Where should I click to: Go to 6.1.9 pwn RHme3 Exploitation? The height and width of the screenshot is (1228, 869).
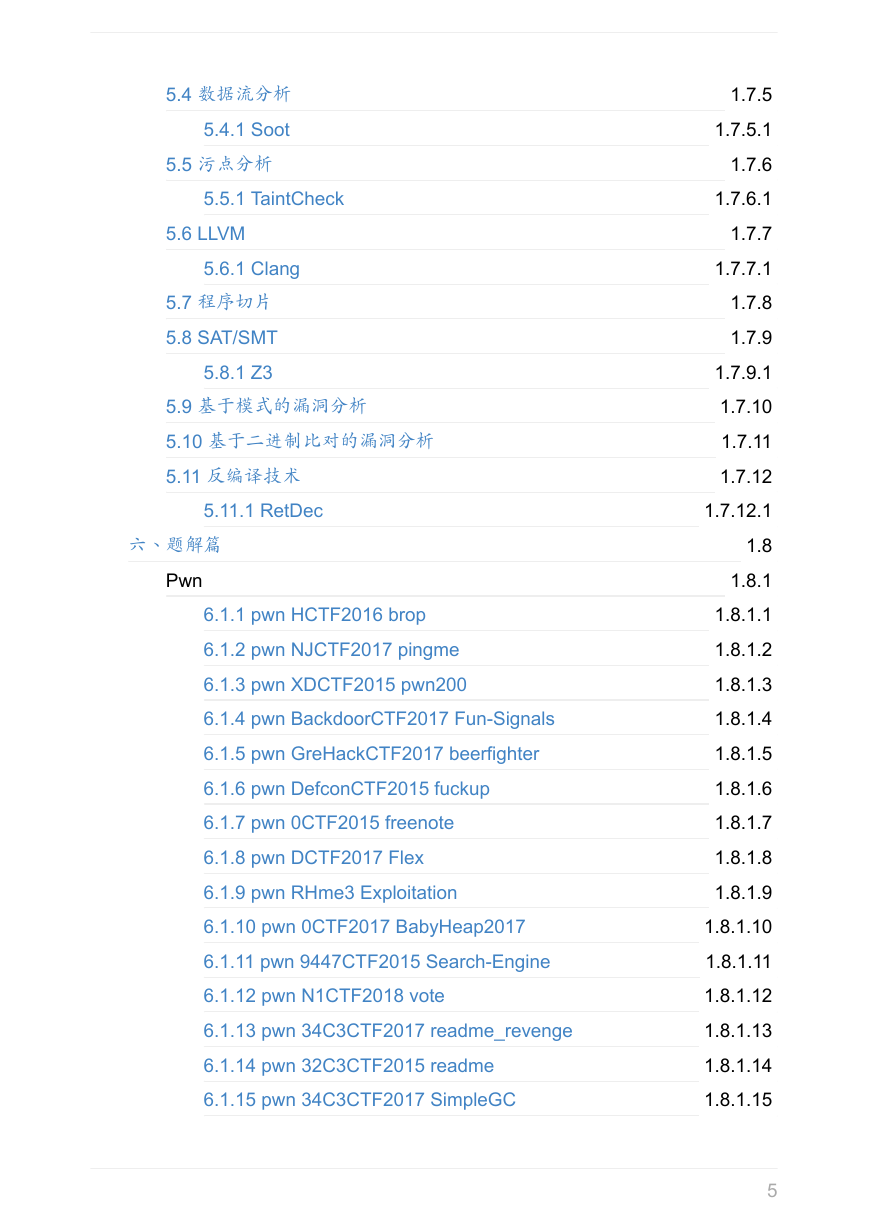[x=330, y=893]
